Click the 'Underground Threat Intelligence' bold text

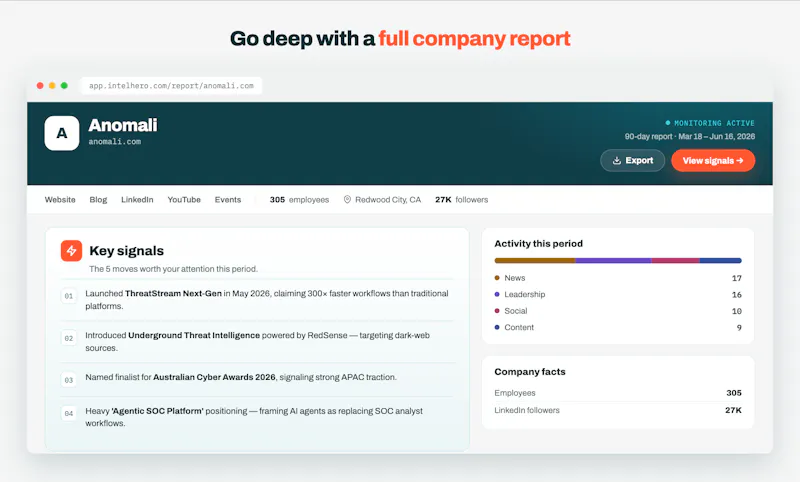(194, 335)
